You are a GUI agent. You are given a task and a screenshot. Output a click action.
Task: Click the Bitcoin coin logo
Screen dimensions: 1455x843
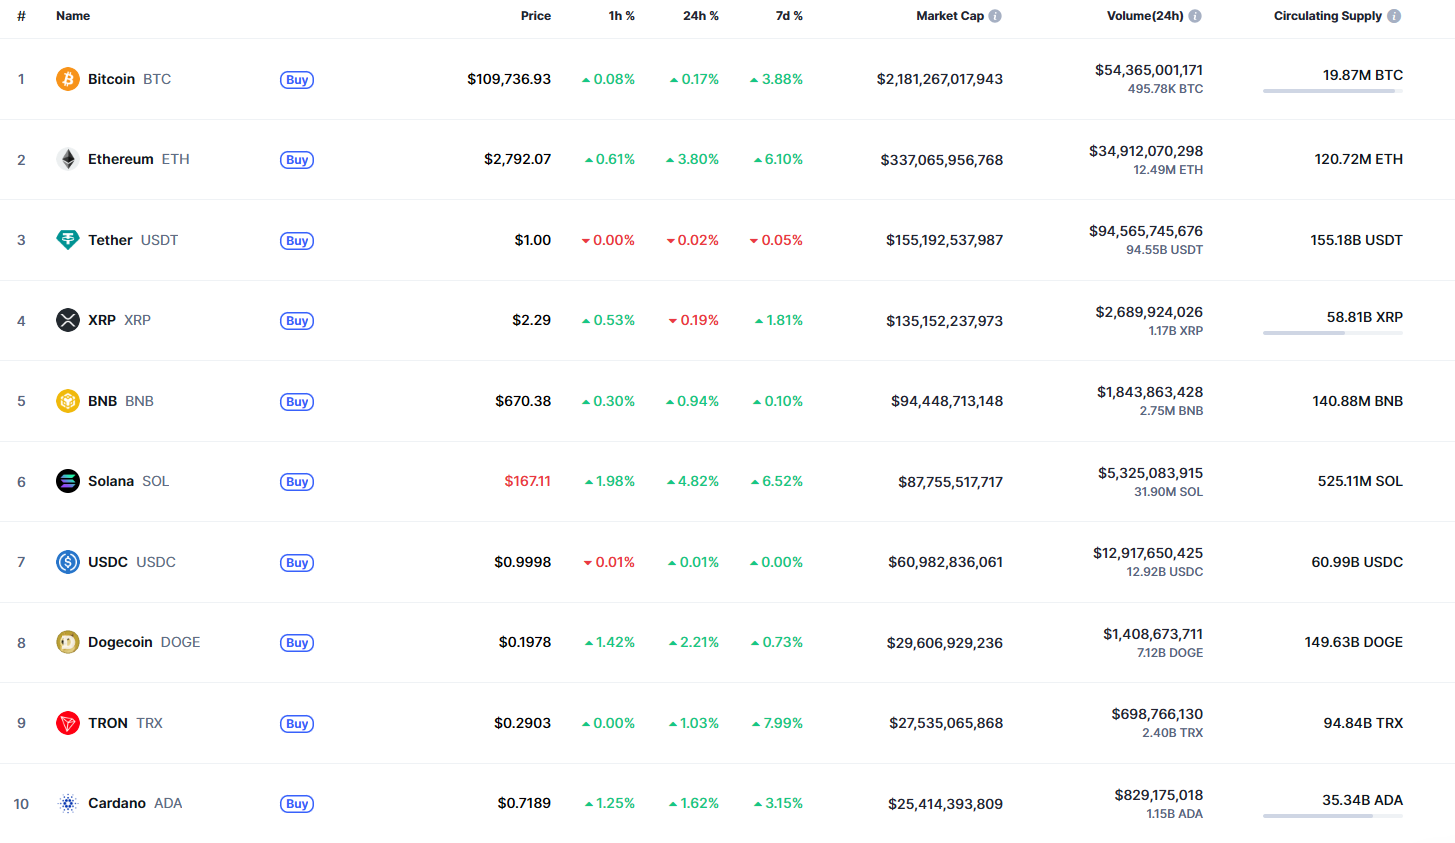68,79
